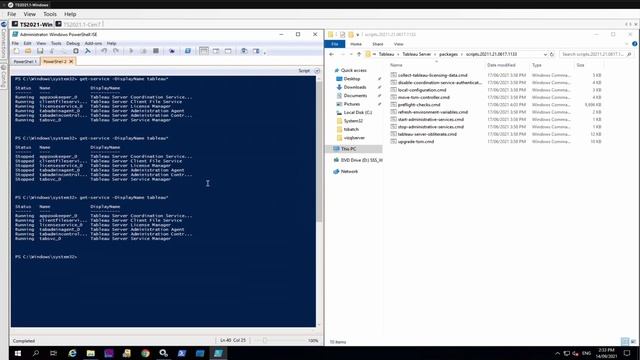Click Task View icon on taskbar
The width and height of the screenshot is (640, 360).
click(x=54, y=353)
